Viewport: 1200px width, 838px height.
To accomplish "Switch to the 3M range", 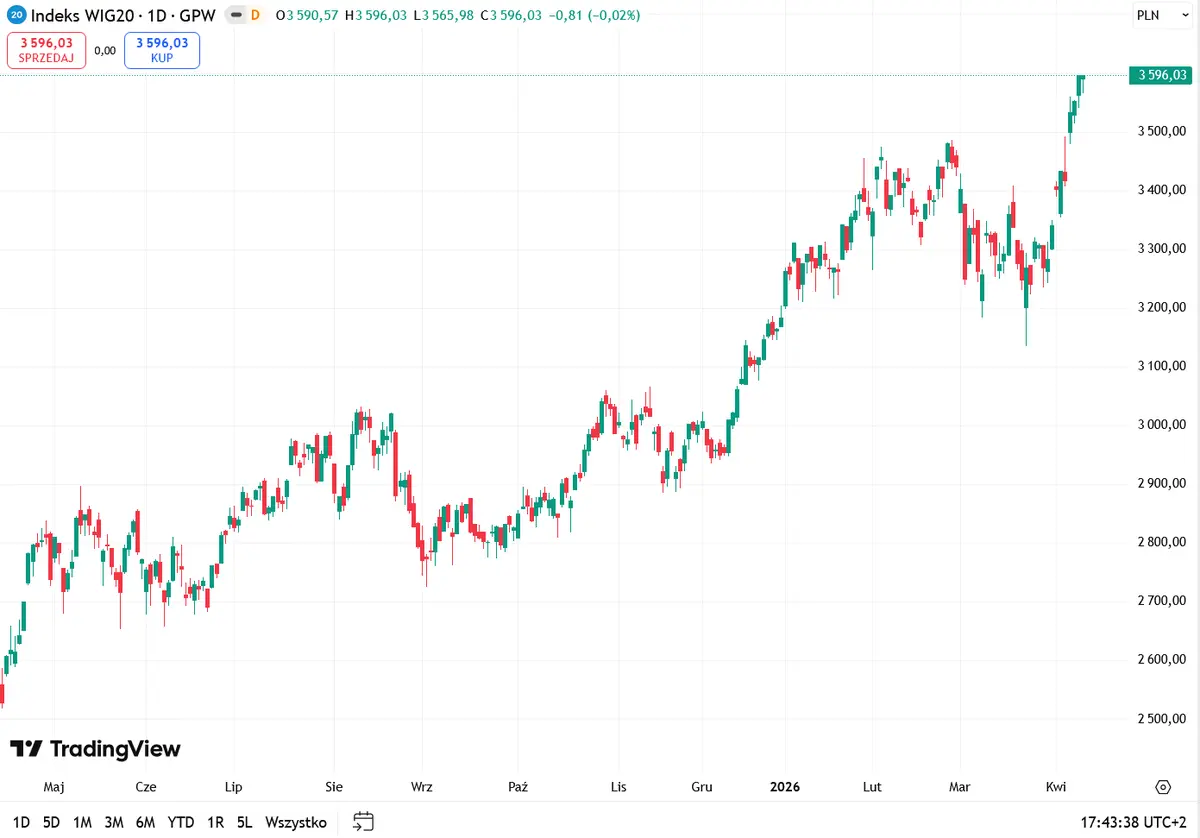I will pos(114,822).
